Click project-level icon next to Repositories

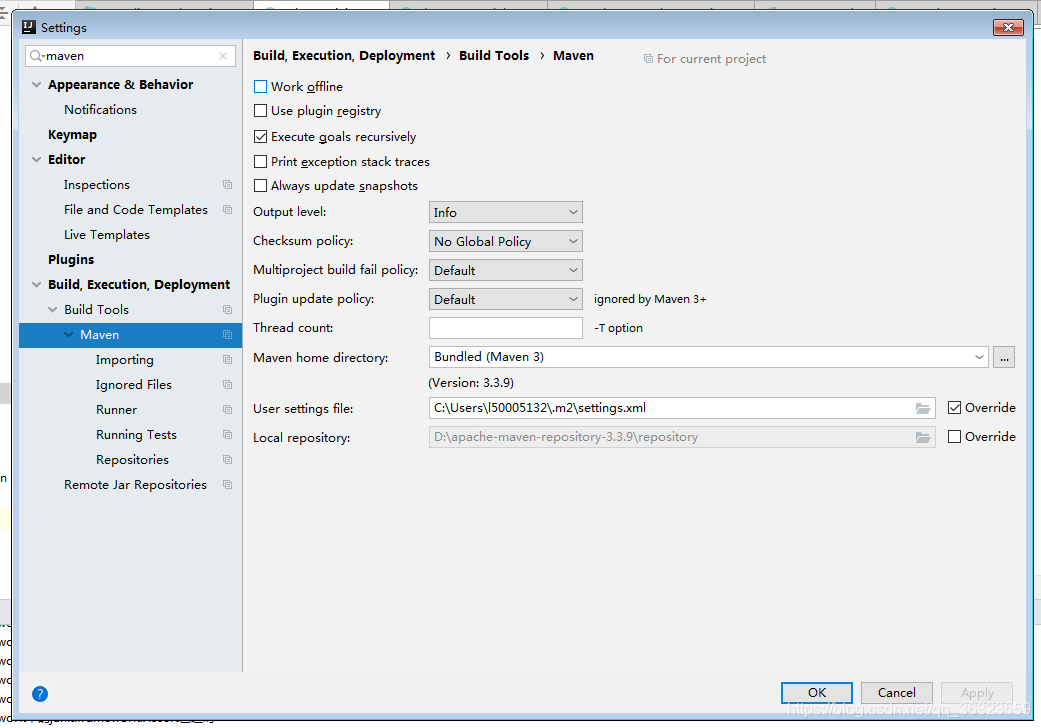pos(228,460)
